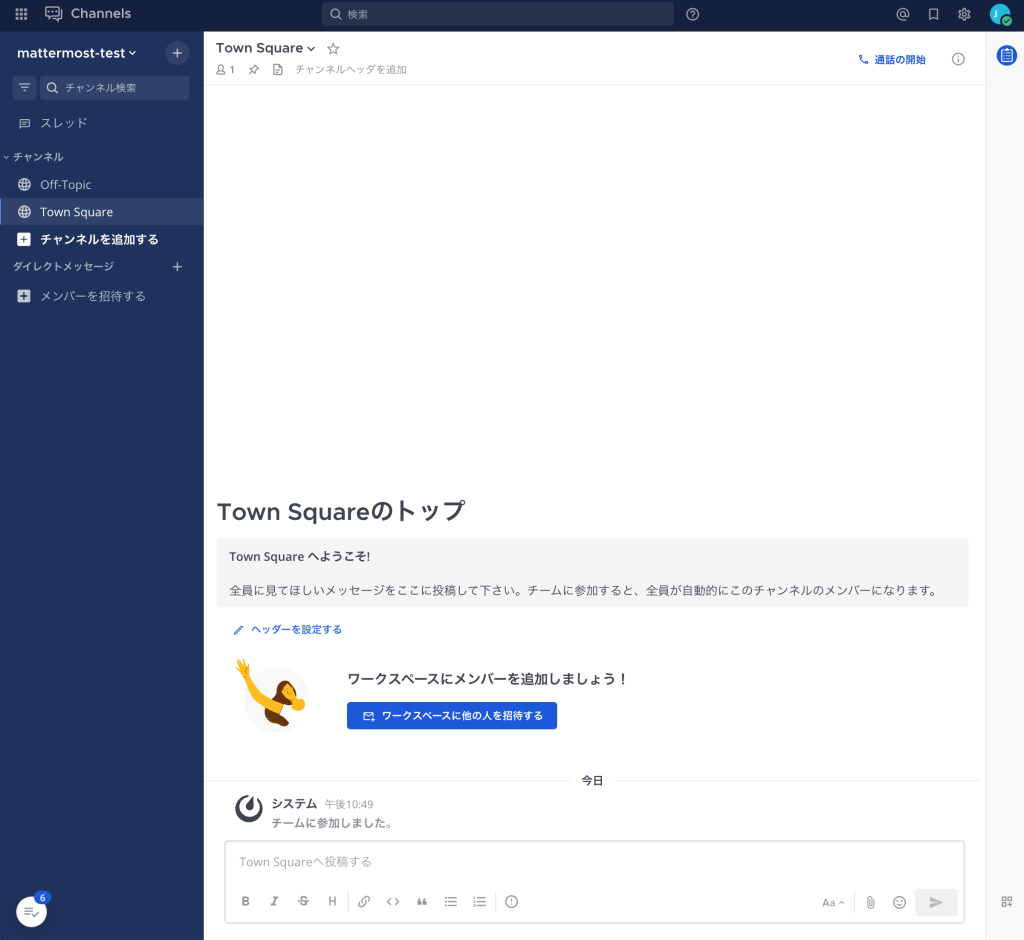The height and width of the screenshot is (940, 1024).
Task: Click the ワークスペースに他の人を招待する button
Action: pos(451,716)
